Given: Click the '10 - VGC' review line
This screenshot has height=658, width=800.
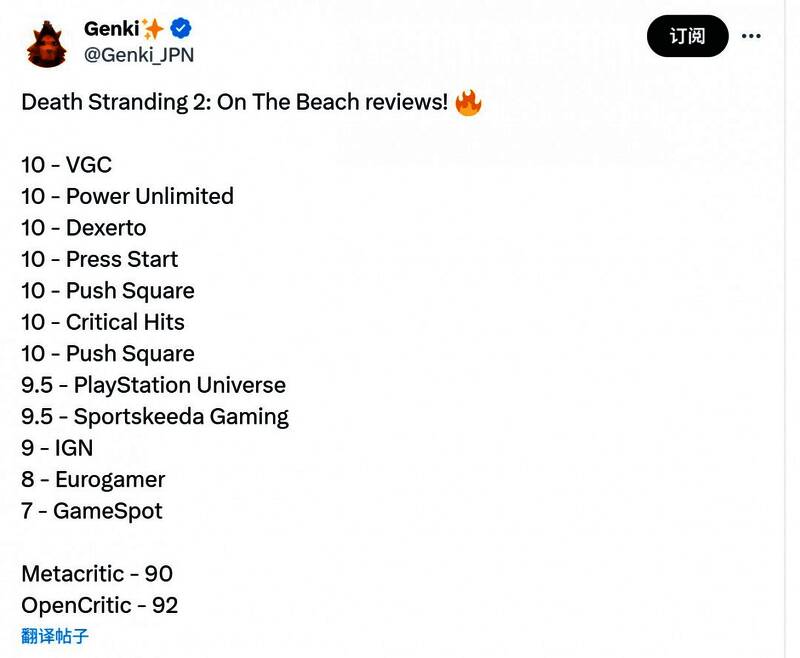Looking at the screenshot, I should click(x=66, y=165).
